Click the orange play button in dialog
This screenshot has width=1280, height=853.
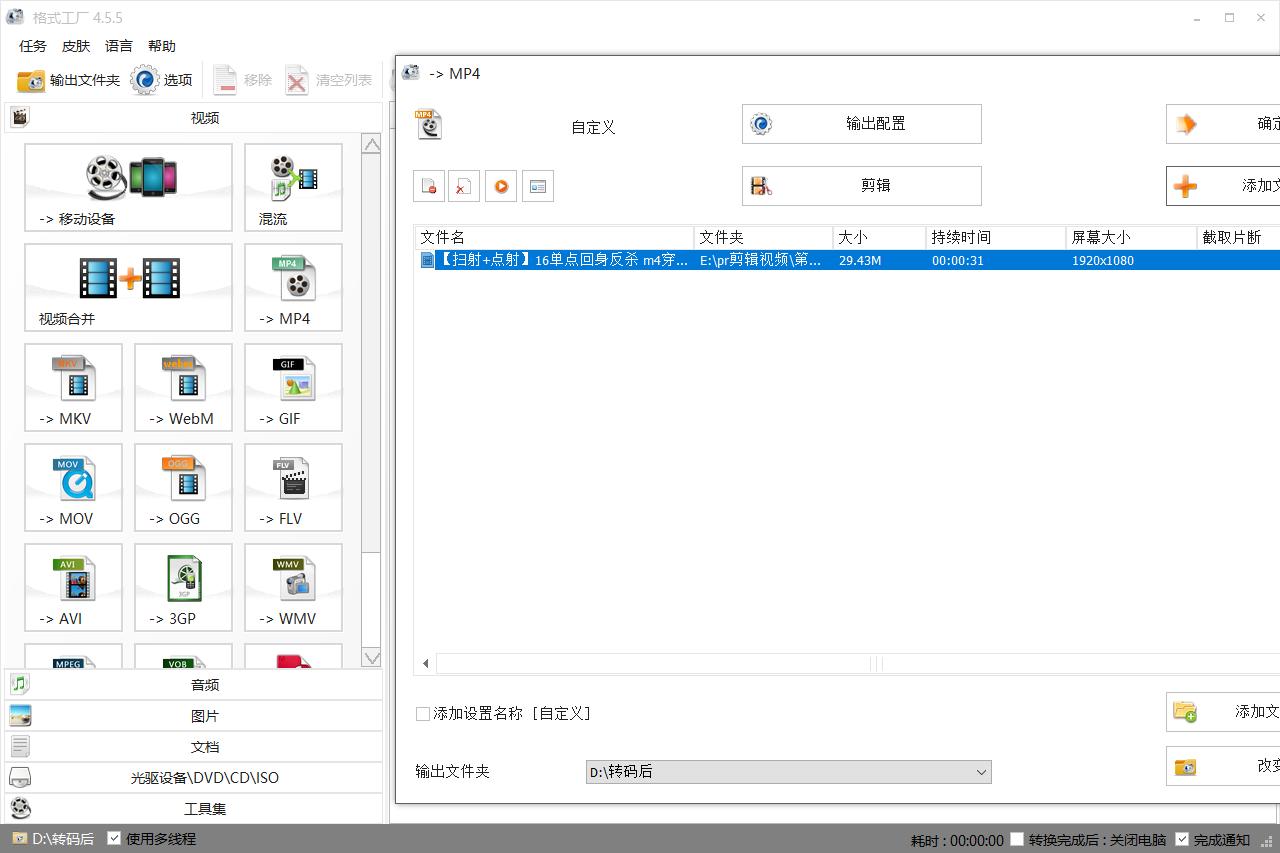(x=501, y=186)
